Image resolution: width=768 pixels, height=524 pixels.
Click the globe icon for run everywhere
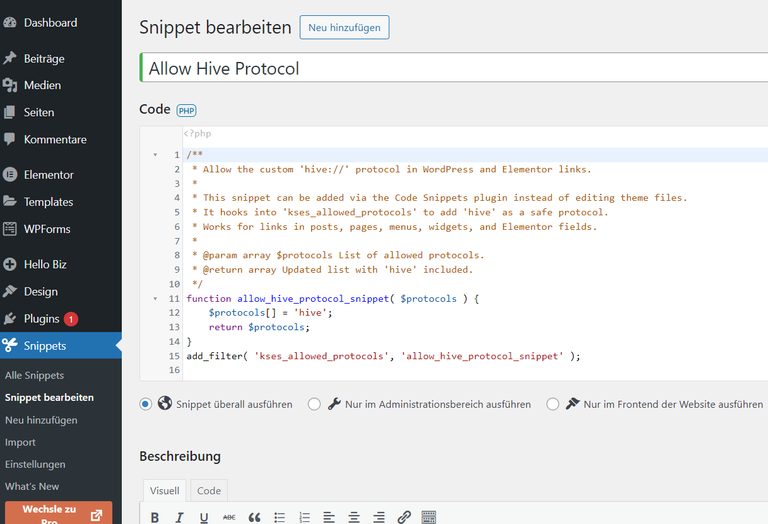pos(165,403)
